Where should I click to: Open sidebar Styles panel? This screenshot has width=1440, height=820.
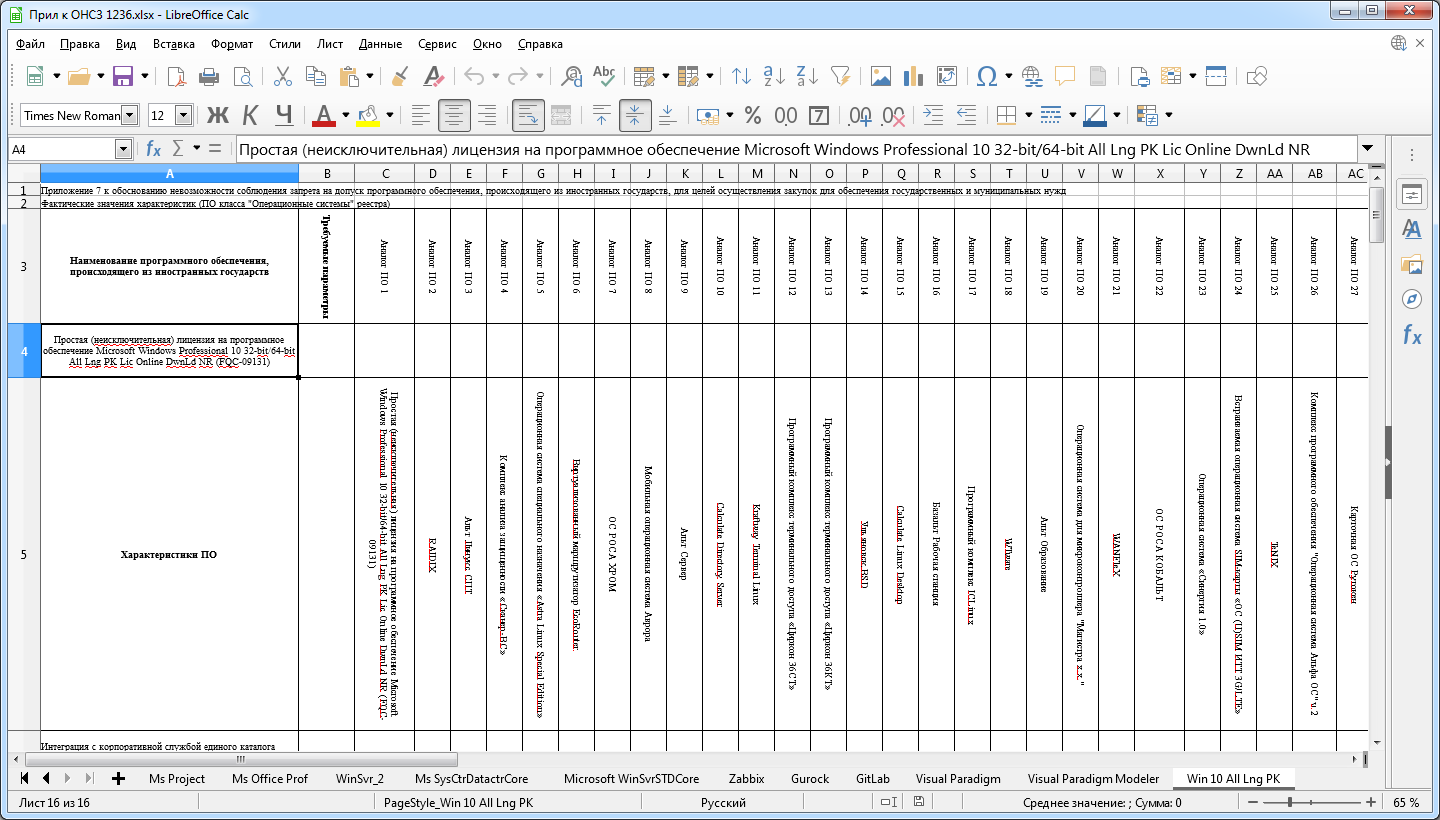coord(1412,229)
